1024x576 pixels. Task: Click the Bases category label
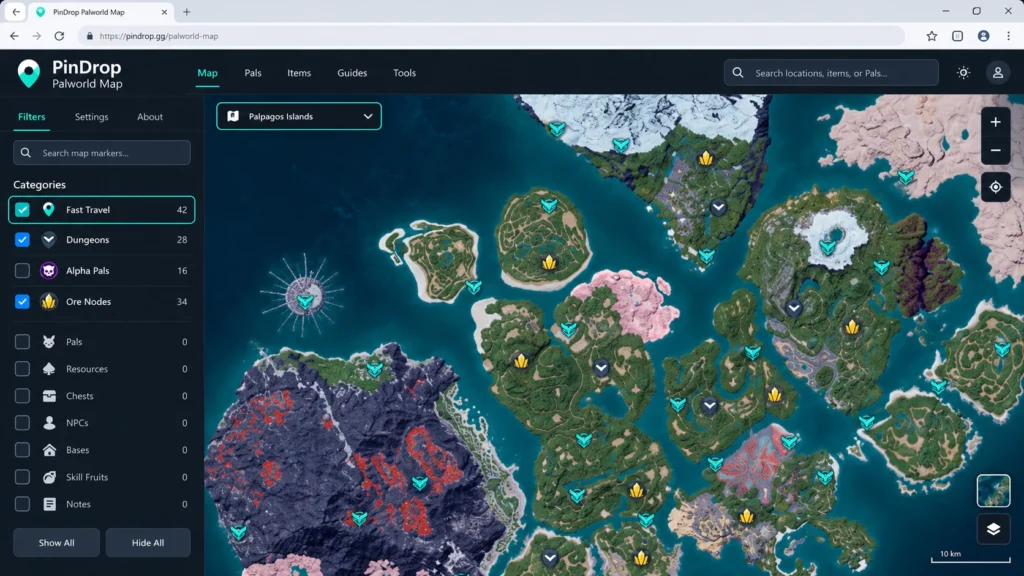pyautogui.click(x=78, y=450)
